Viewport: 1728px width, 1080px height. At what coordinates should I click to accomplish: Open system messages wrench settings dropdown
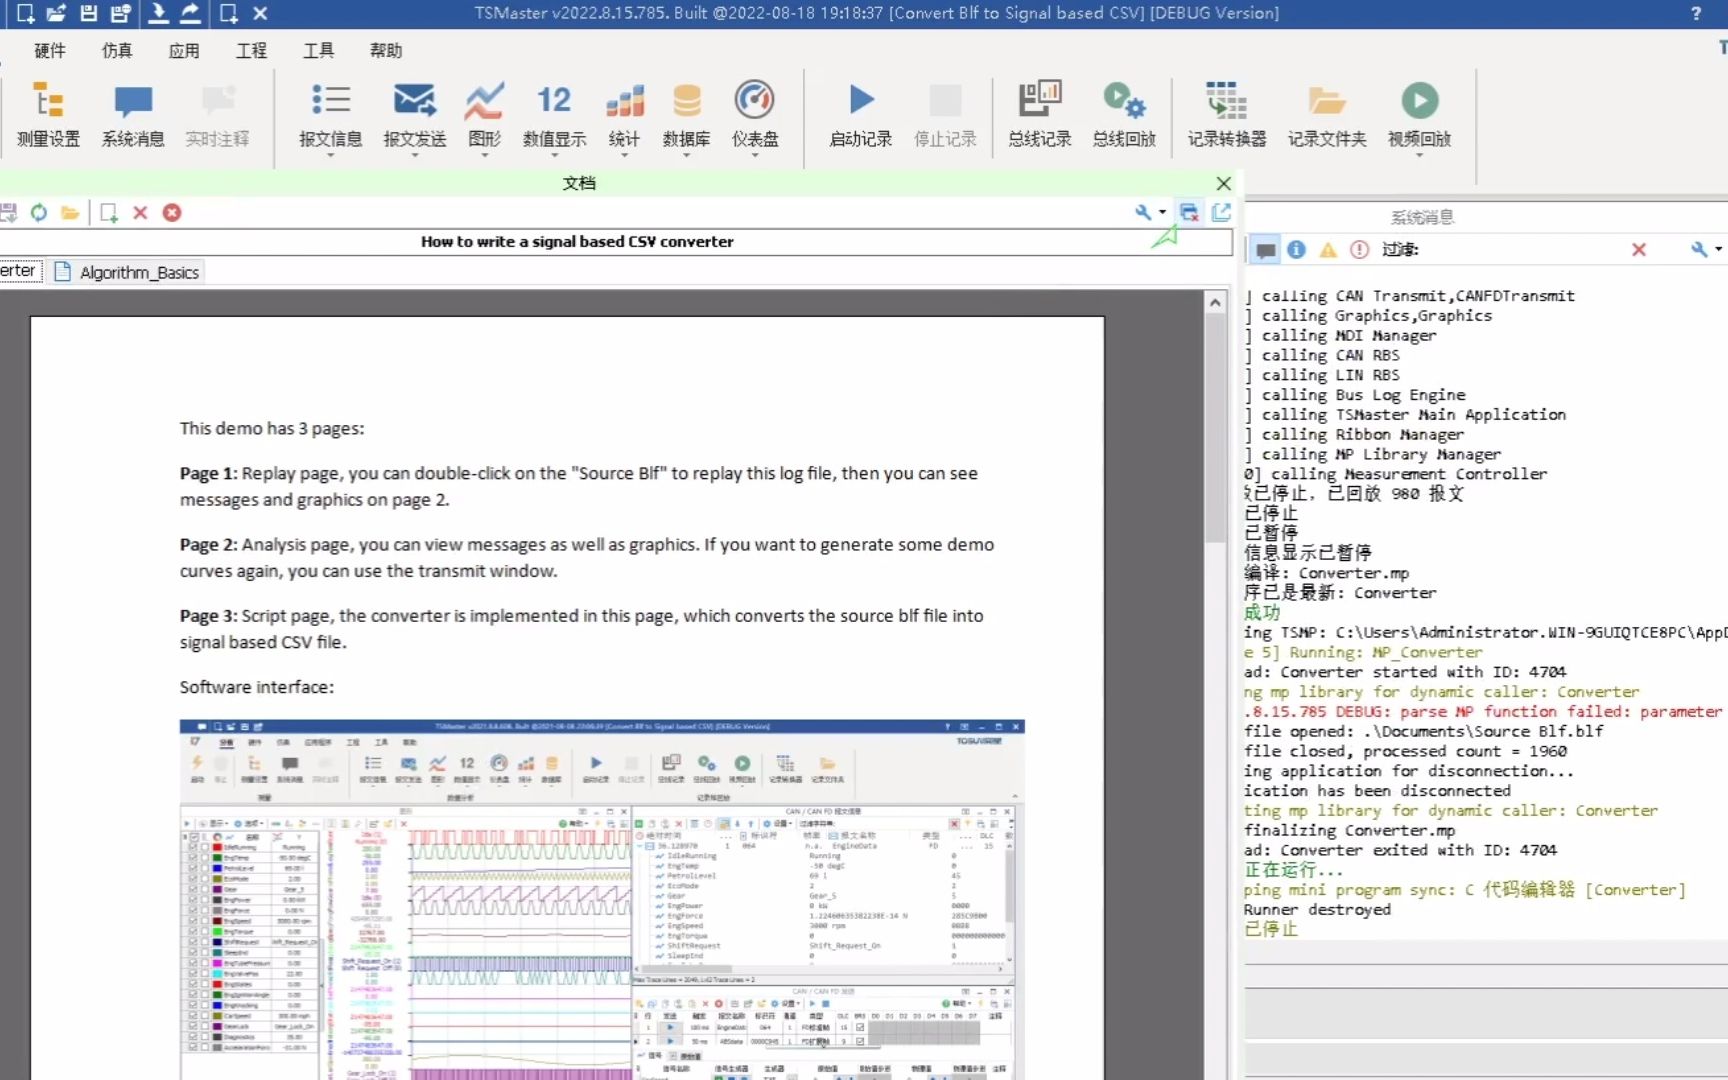(x=1705, y=249)
